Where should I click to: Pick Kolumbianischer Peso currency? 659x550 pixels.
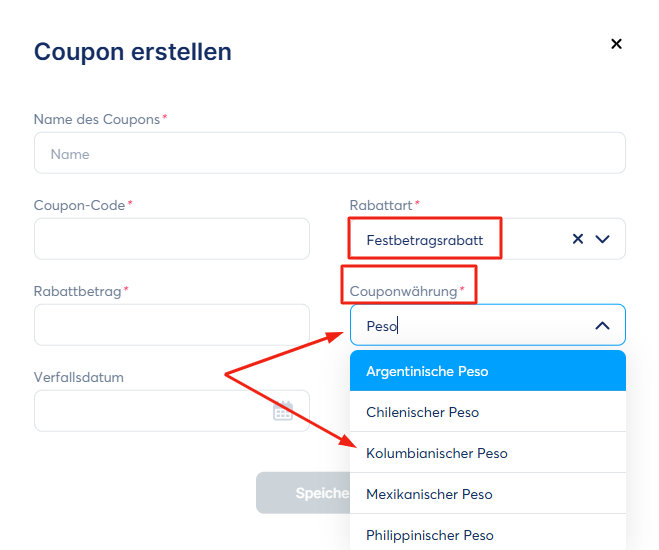[488, 453]
